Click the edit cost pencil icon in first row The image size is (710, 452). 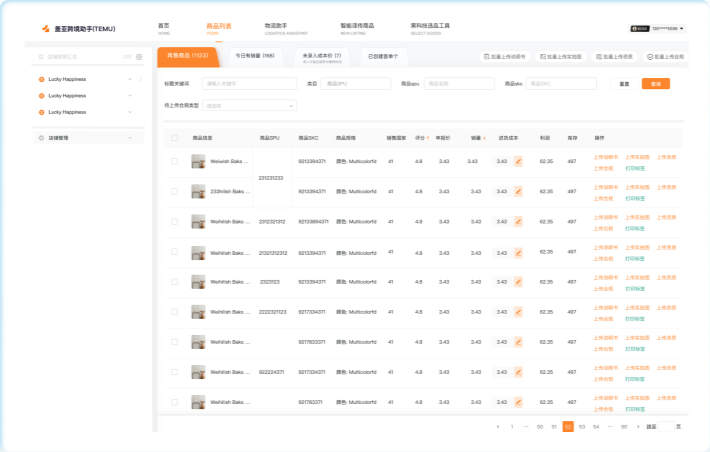[x=518, y=161]
